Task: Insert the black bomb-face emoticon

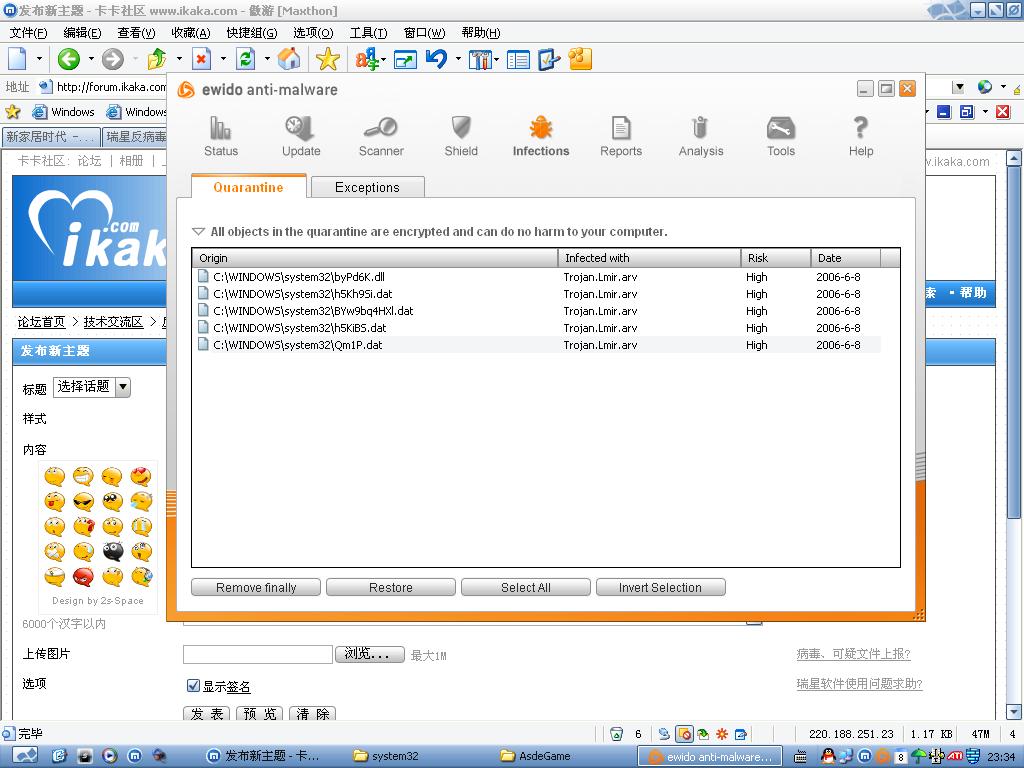Action: pos(113,552)
